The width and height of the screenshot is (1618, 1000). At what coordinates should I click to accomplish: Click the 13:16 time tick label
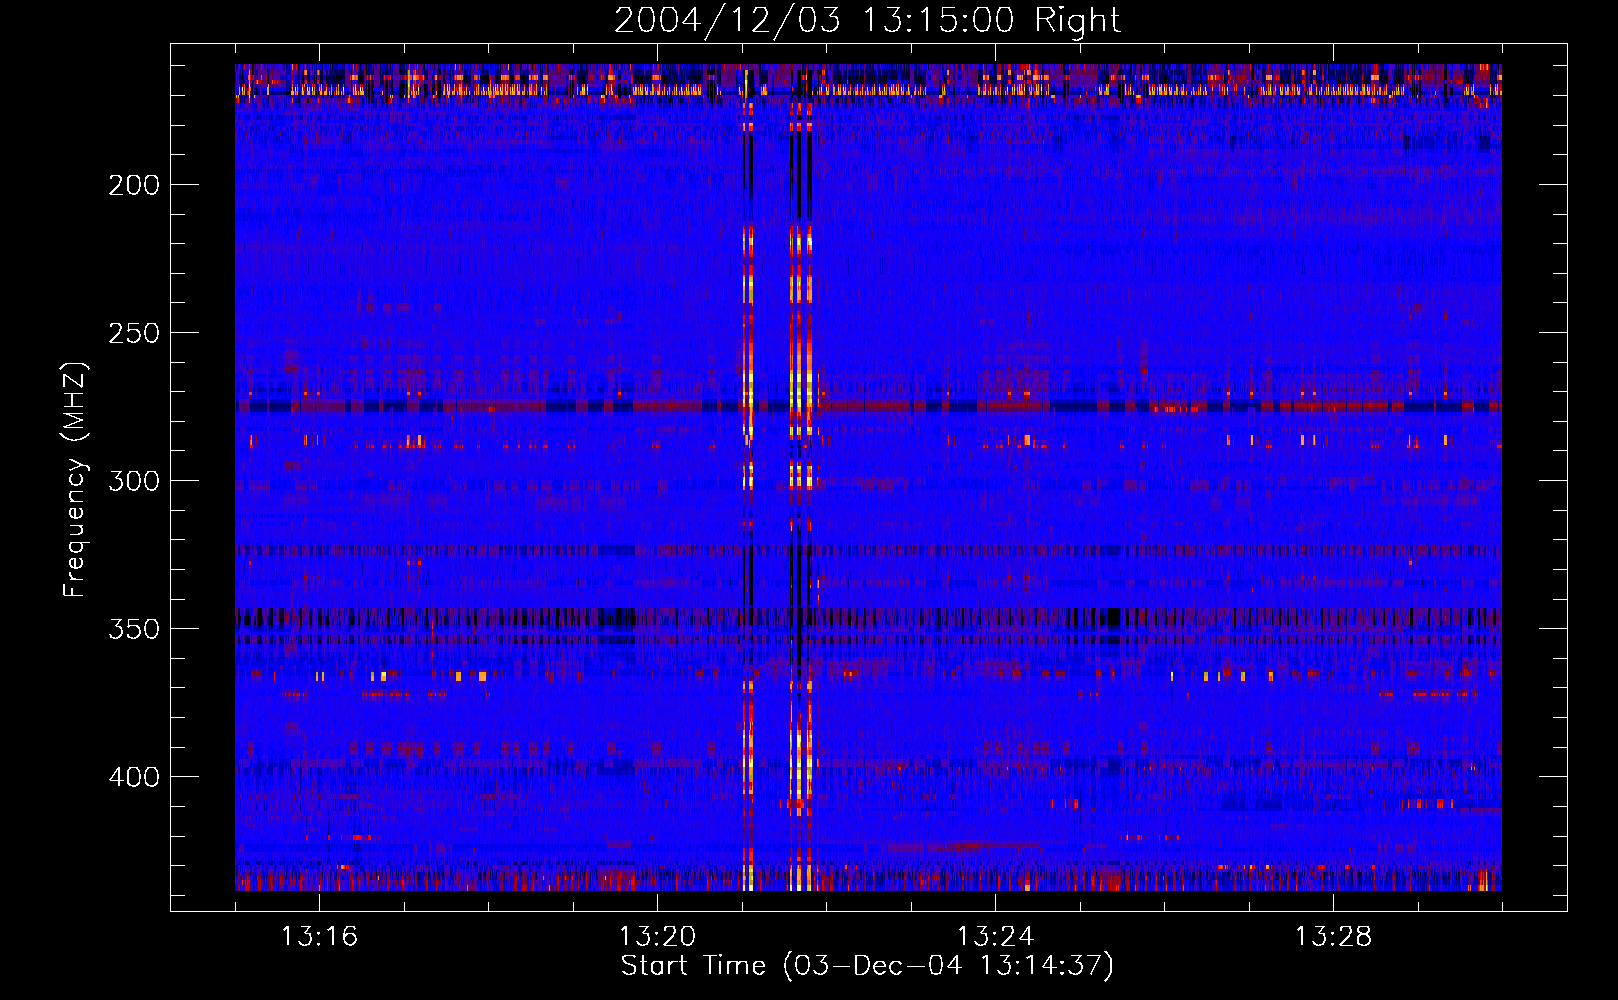click(x=319, y=937)
